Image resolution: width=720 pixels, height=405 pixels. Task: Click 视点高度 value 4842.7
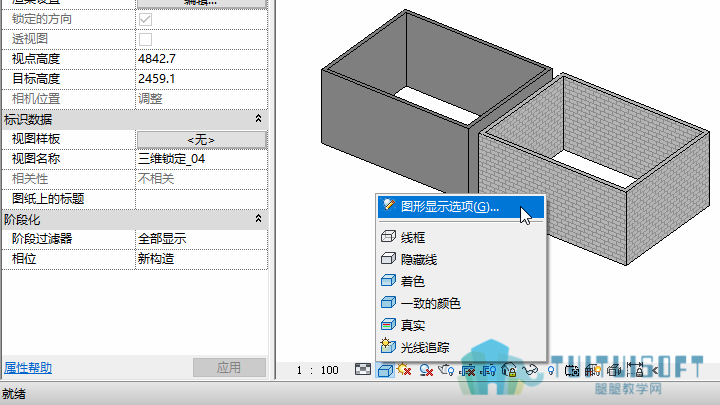pos(202,59)
